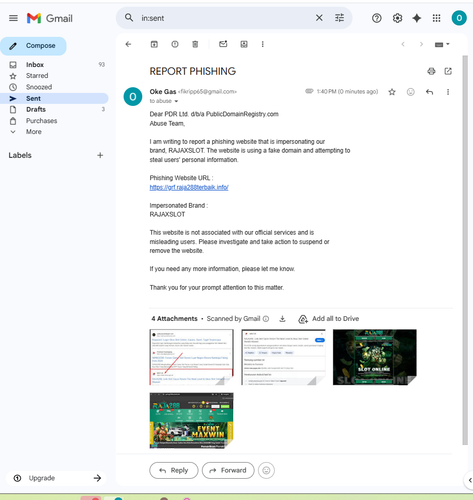Open the main menu hamburger icon
473x500 pixels.
pos(13,18)
